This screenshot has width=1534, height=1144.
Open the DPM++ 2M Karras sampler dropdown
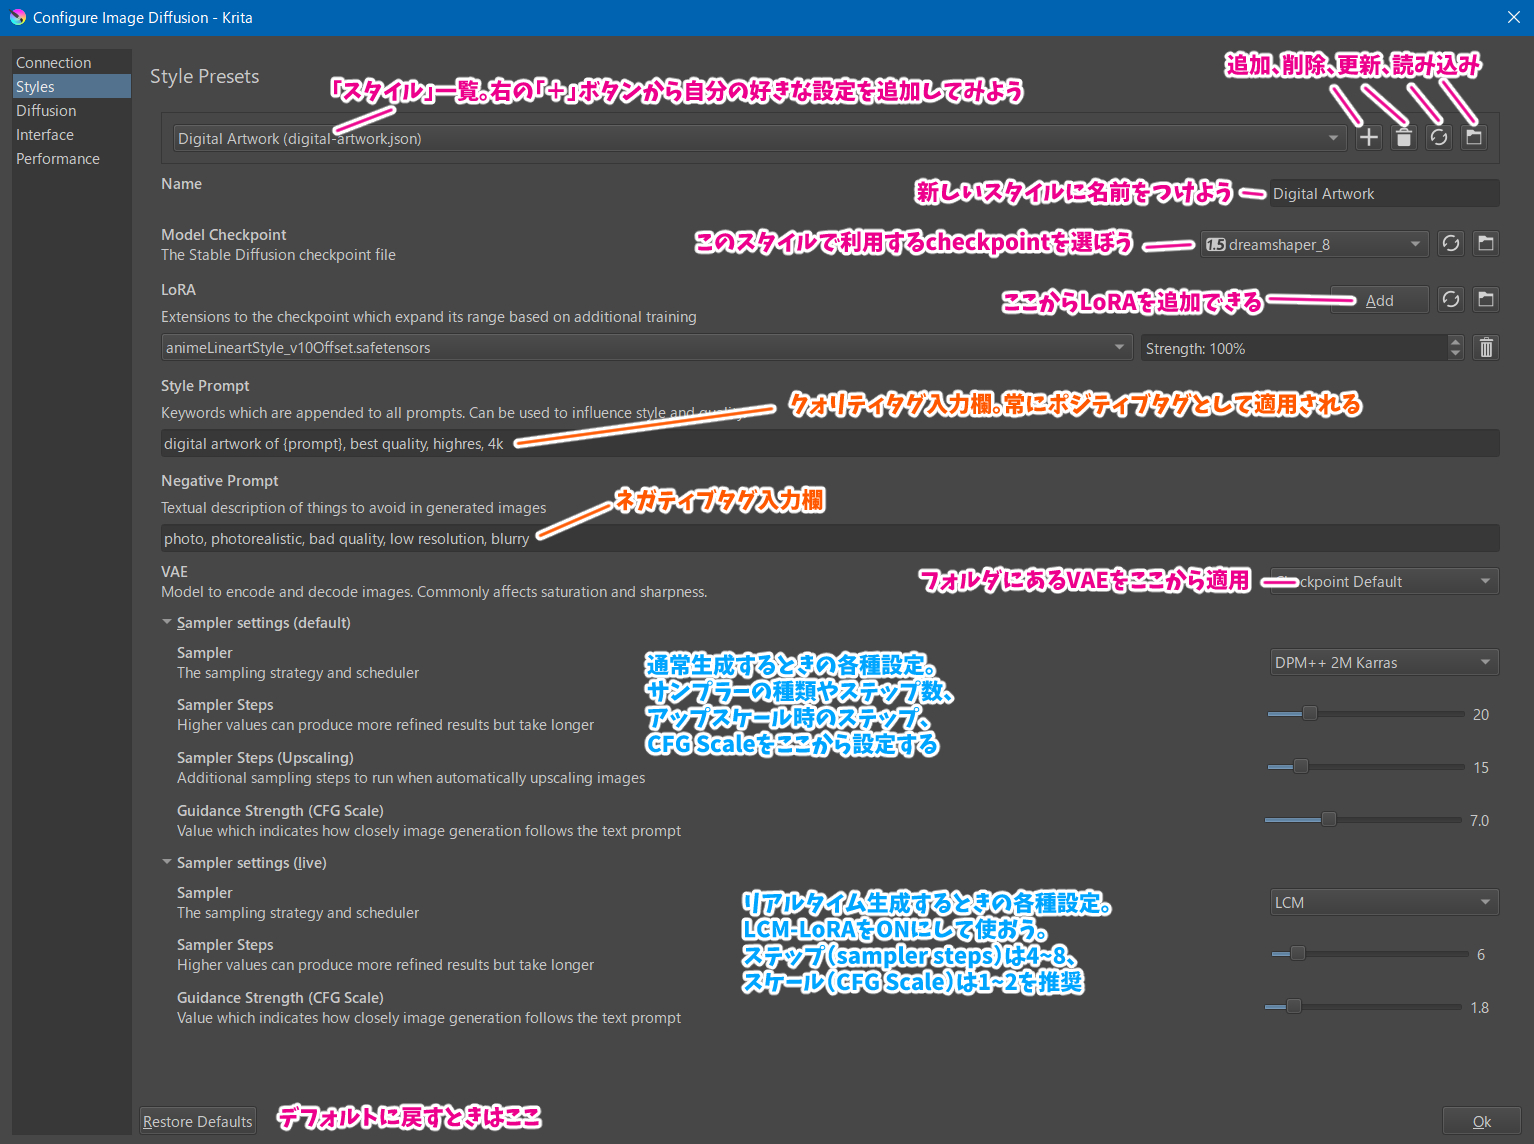[1384, 662]
